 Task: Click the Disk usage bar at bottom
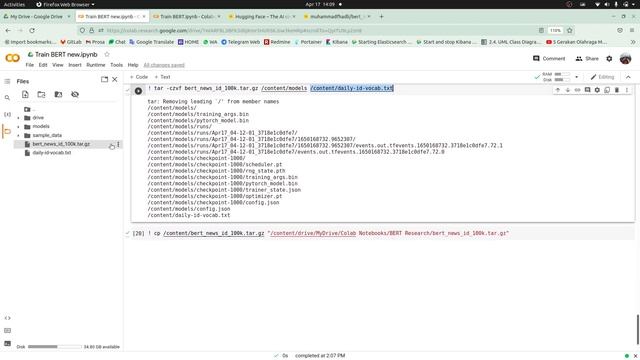[55, 347]
